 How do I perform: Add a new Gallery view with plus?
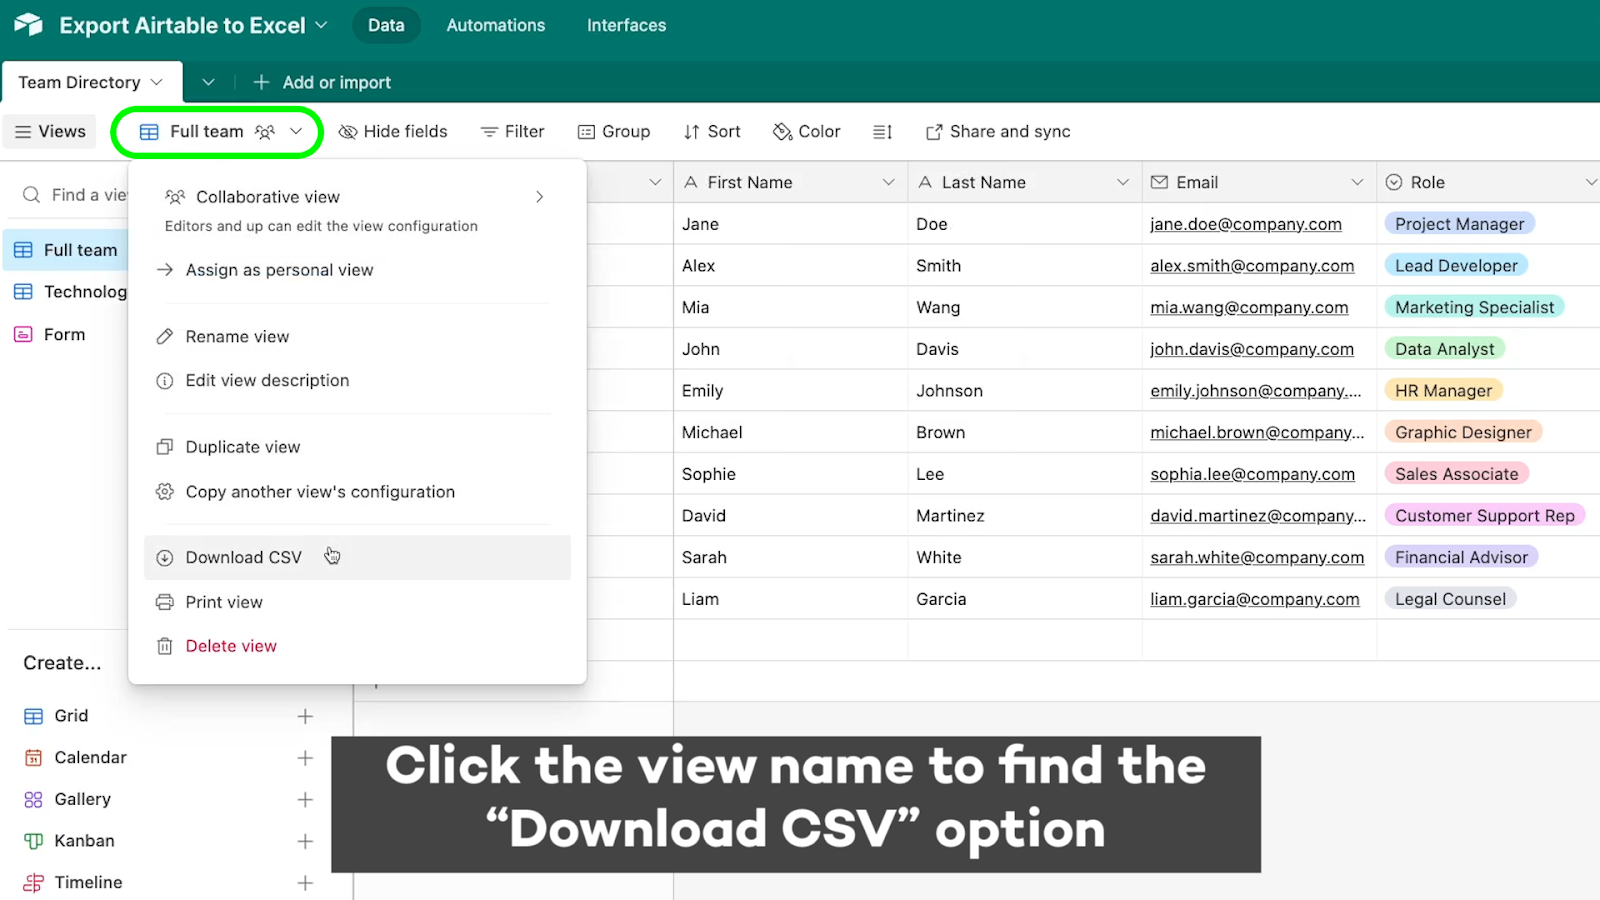[x=305, y=800]
